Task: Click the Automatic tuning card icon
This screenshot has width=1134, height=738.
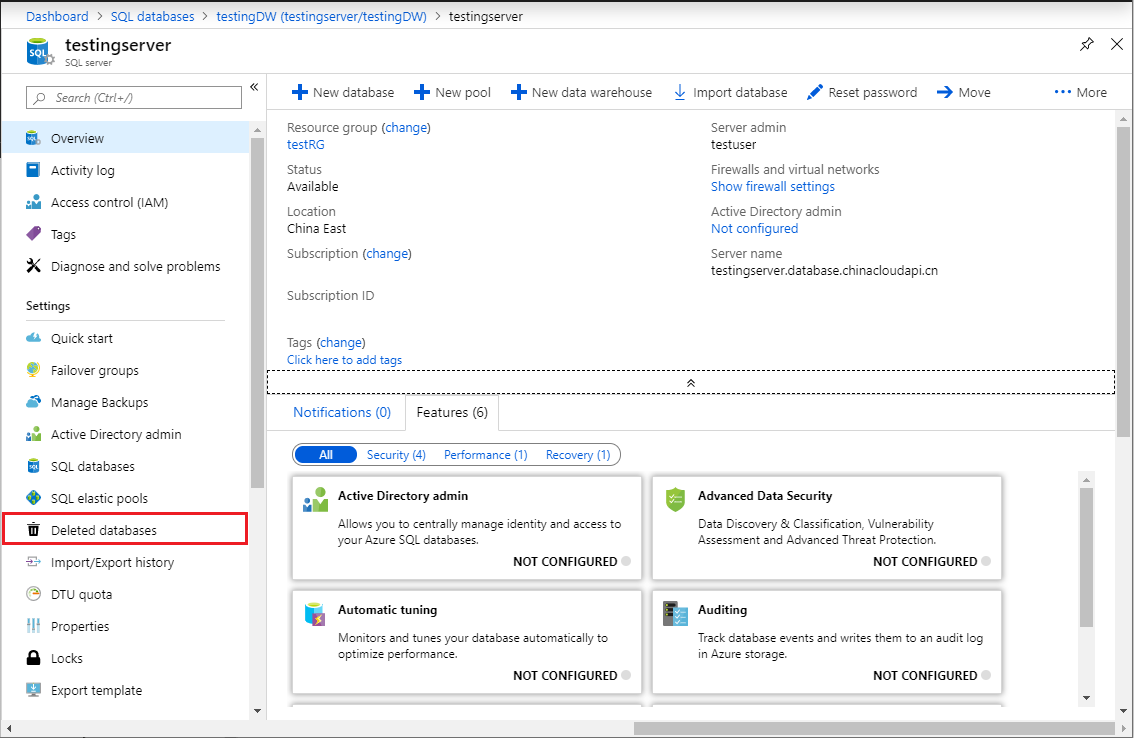Action: [315, 614]
